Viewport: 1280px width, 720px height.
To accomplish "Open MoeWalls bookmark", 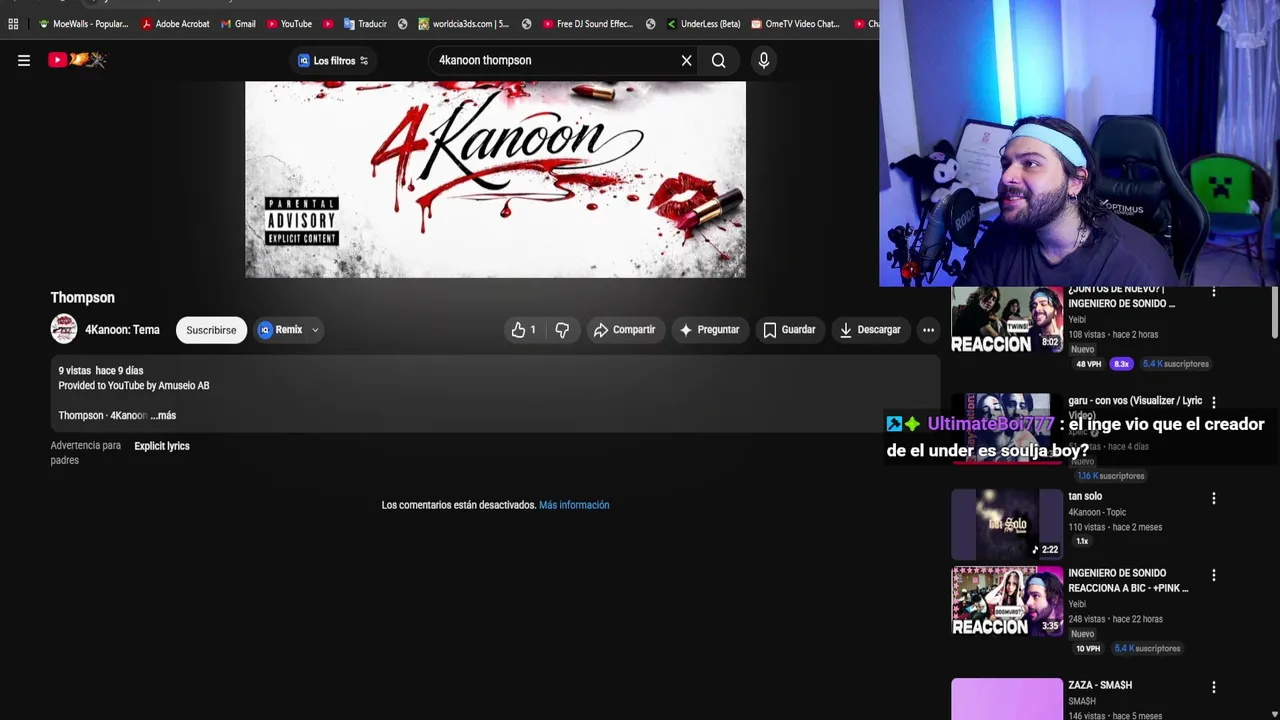I will (83, 24).
